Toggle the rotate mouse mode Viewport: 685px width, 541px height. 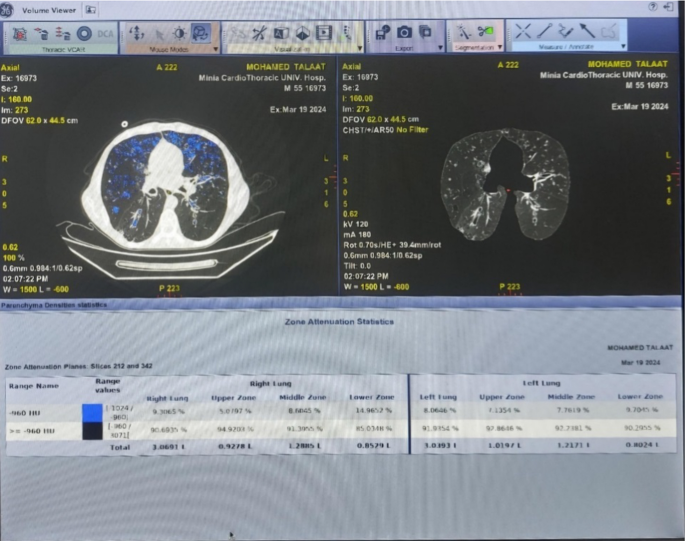[202, 32]
